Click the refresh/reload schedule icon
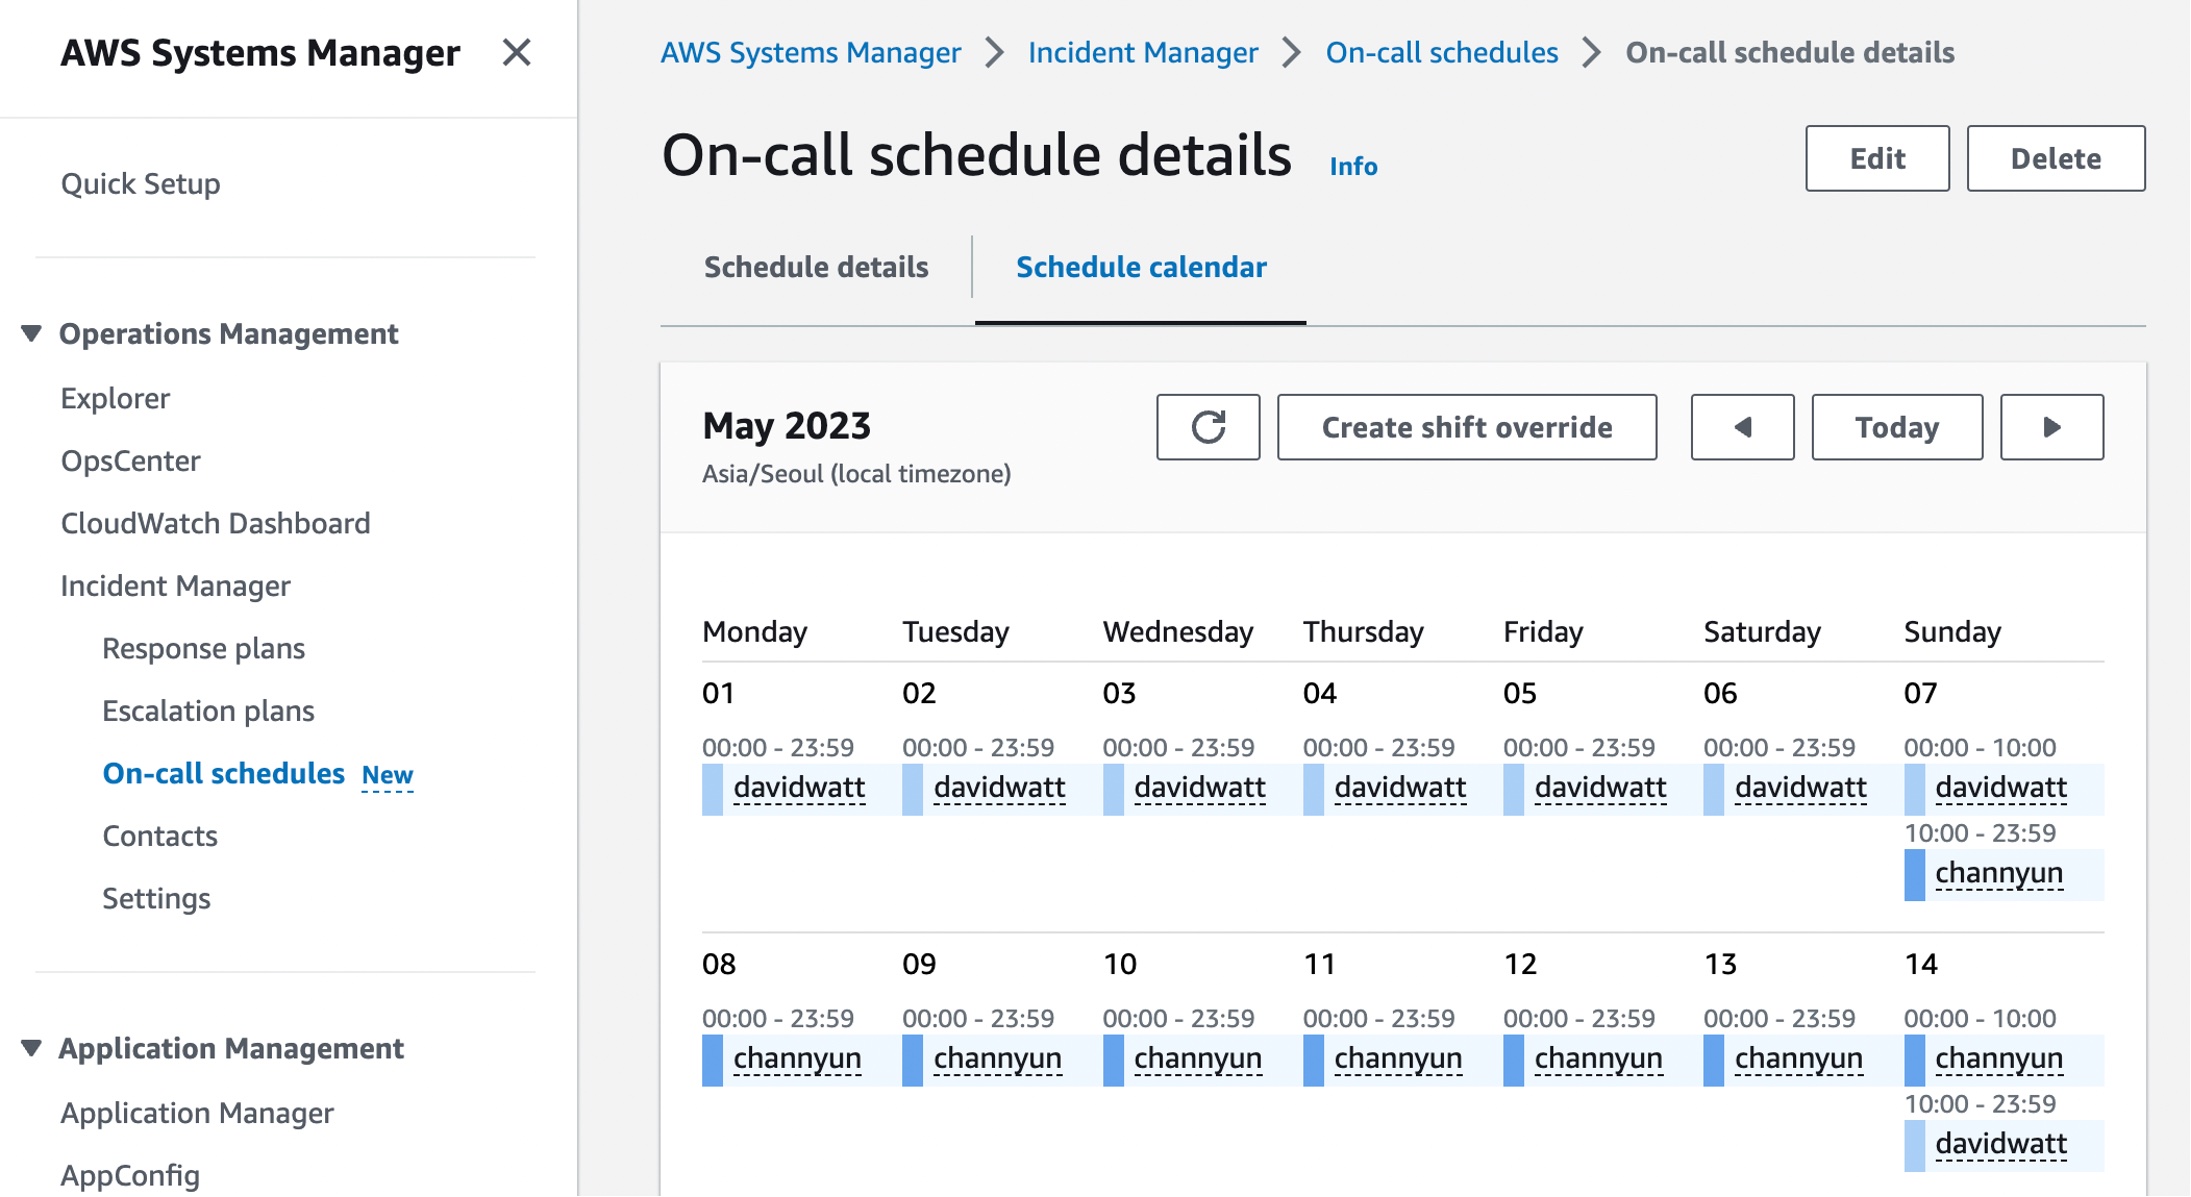 click(1208, 426)
